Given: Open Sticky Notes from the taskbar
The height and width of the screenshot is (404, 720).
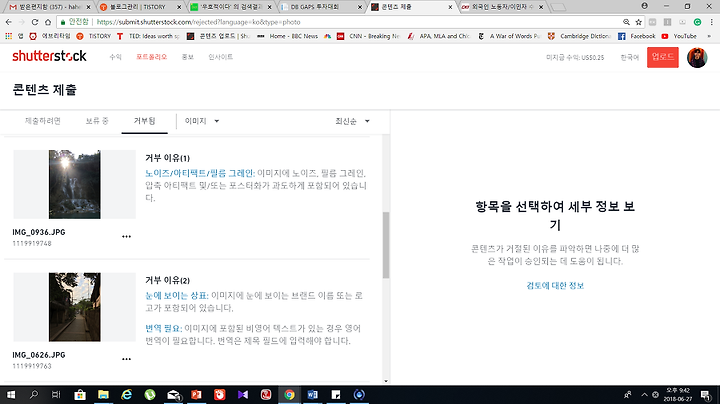Looking at the screenshot, I should point(336,395).
